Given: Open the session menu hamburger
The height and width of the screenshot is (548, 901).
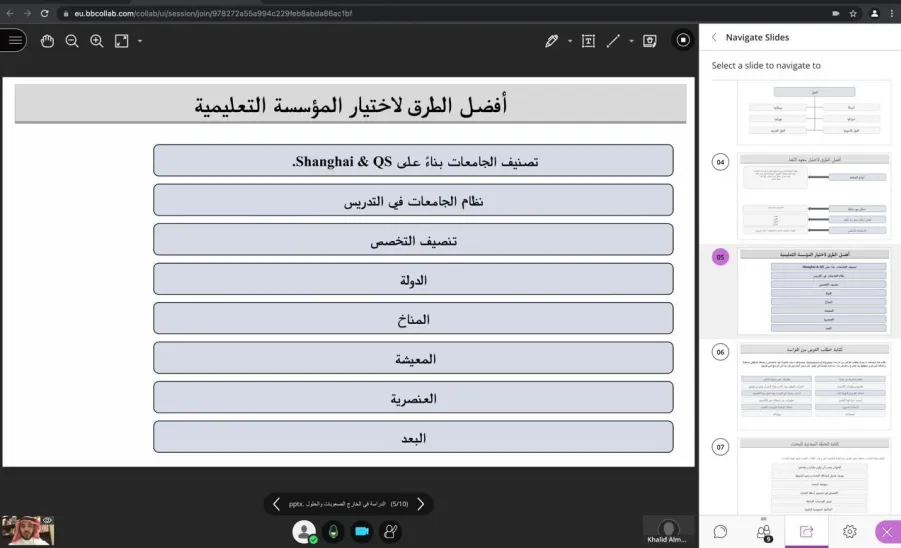Looking at the screenshot, I should click(x=14, y=40).
